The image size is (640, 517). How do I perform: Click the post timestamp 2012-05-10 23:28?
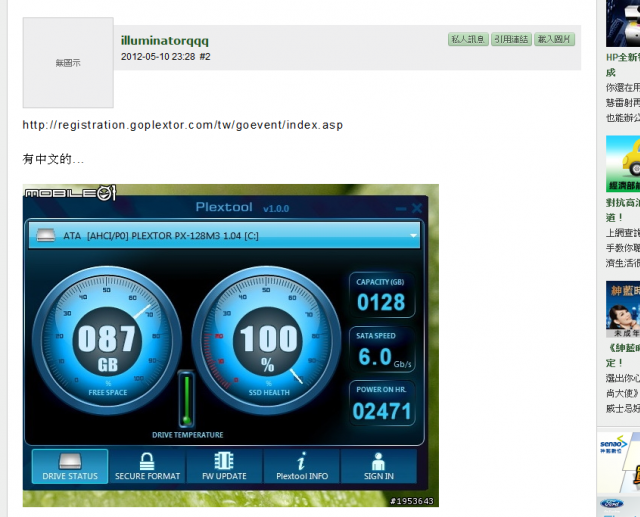pos(158,57)
